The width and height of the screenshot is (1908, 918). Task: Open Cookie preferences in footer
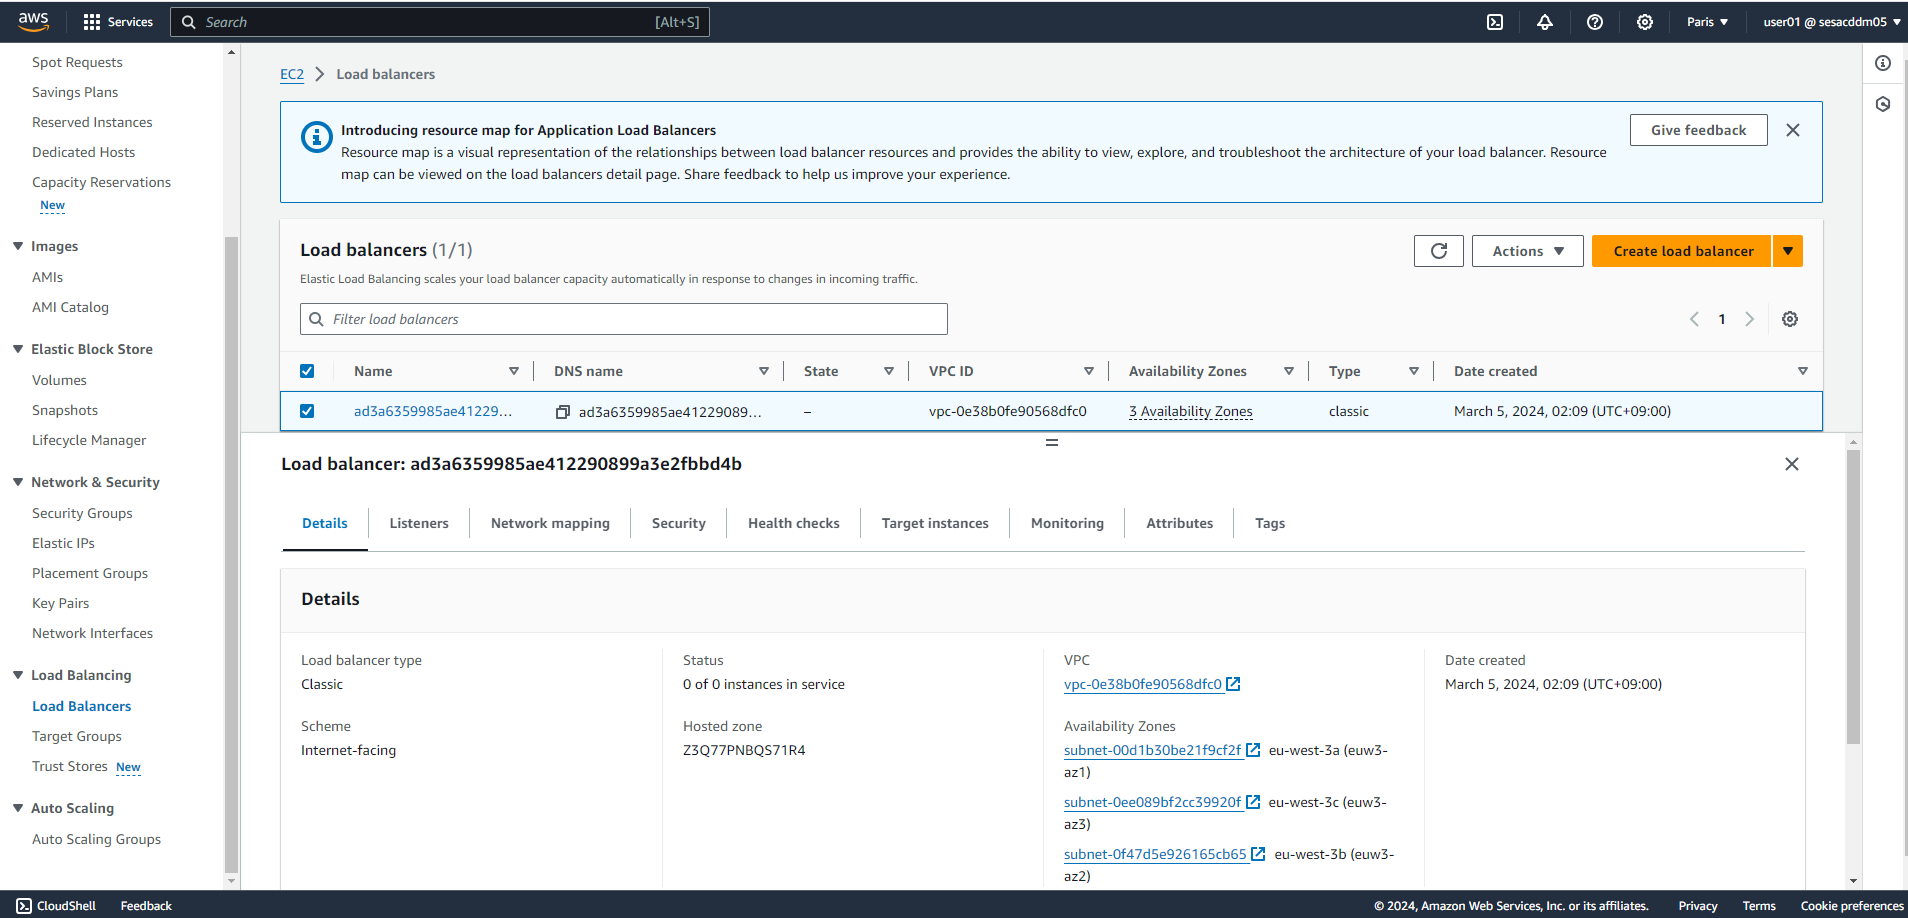click(x=1852, y=906)
